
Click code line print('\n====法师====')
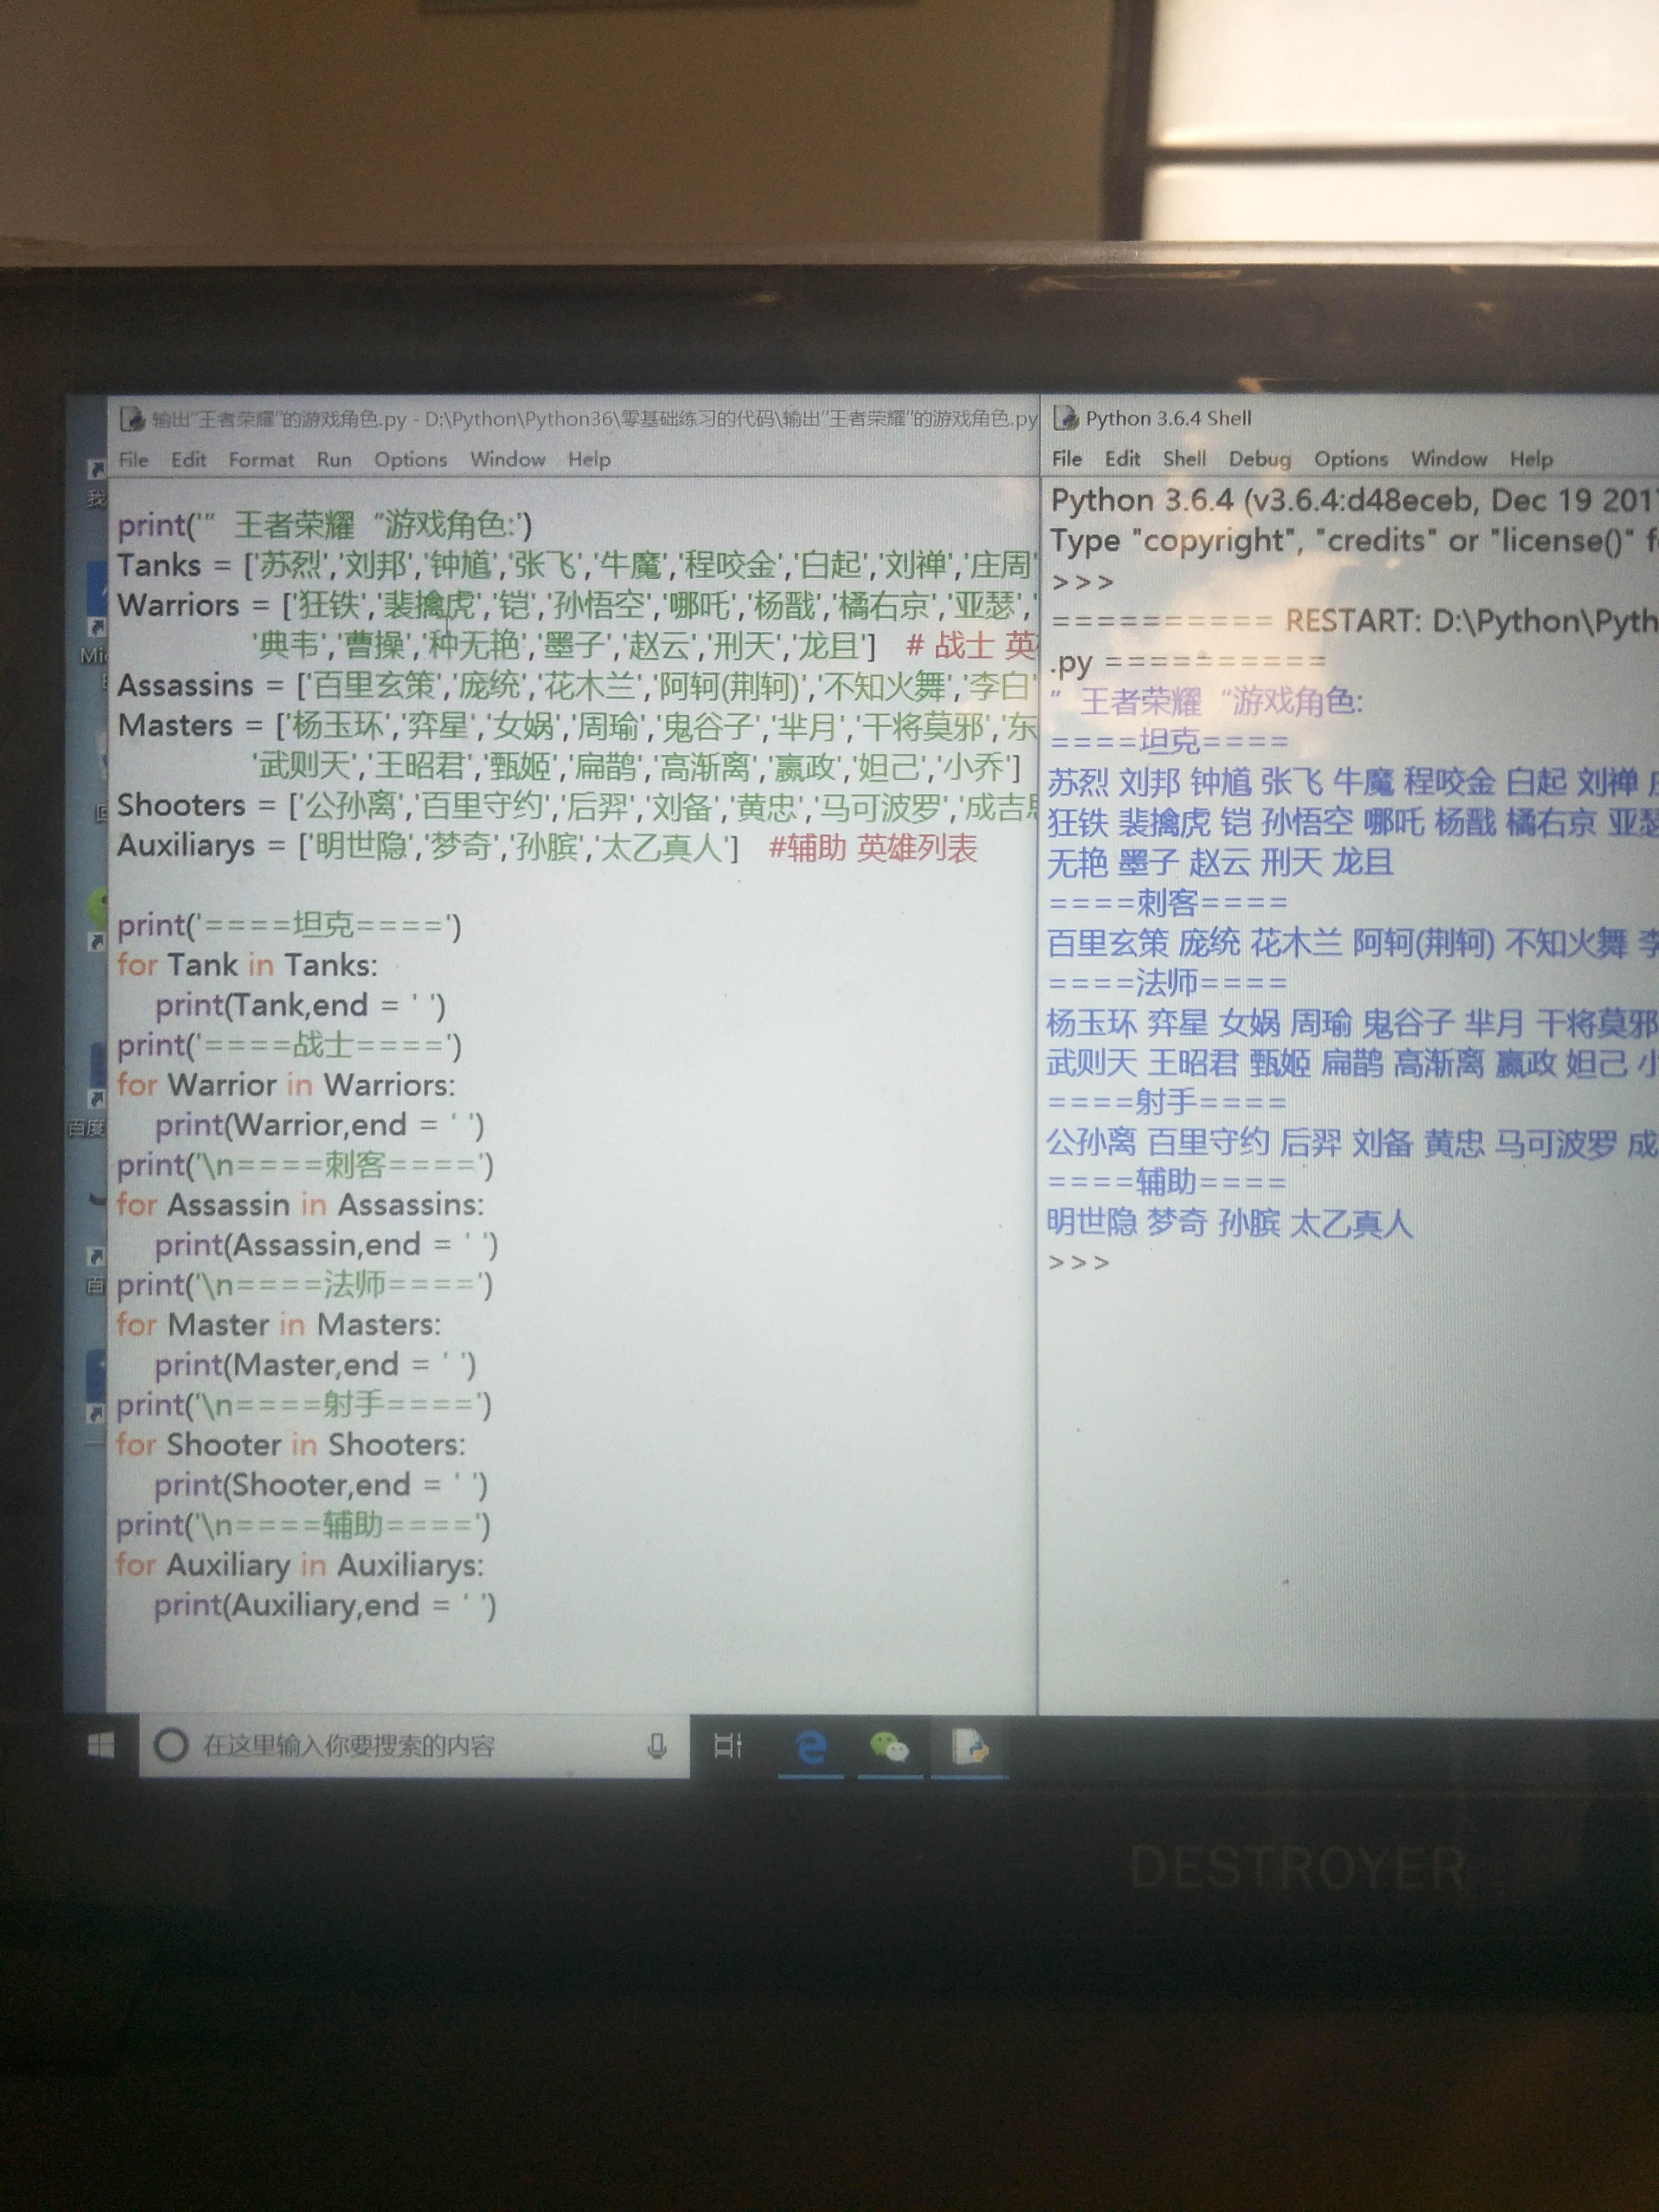[305, 1285]
